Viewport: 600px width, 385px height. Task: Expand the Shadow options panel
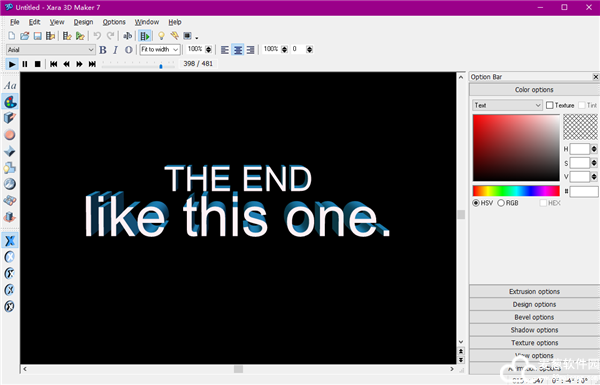click(x=534, y=330)
